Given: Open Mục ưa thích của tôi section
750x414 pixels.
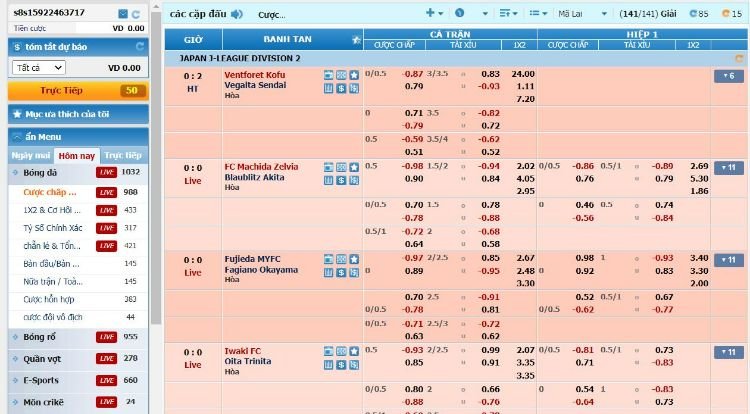Looking at the screenshot, I should tap(75, 114).
